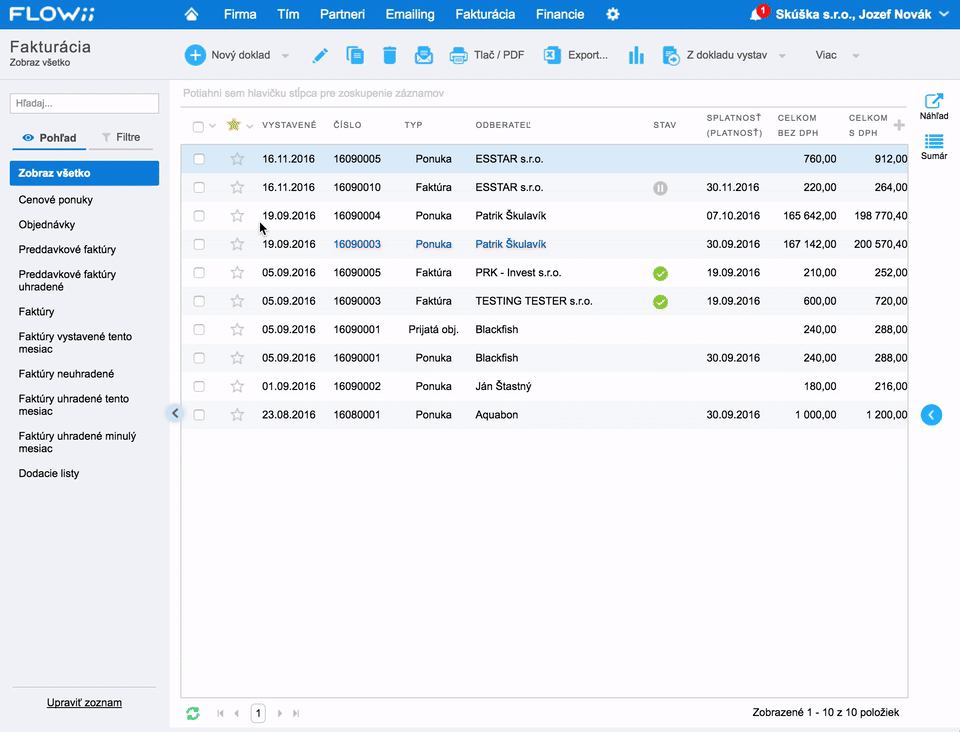This screenshot has width=960, height=732.
Task: Open document number 16090003 link
Action: (357, 244)
